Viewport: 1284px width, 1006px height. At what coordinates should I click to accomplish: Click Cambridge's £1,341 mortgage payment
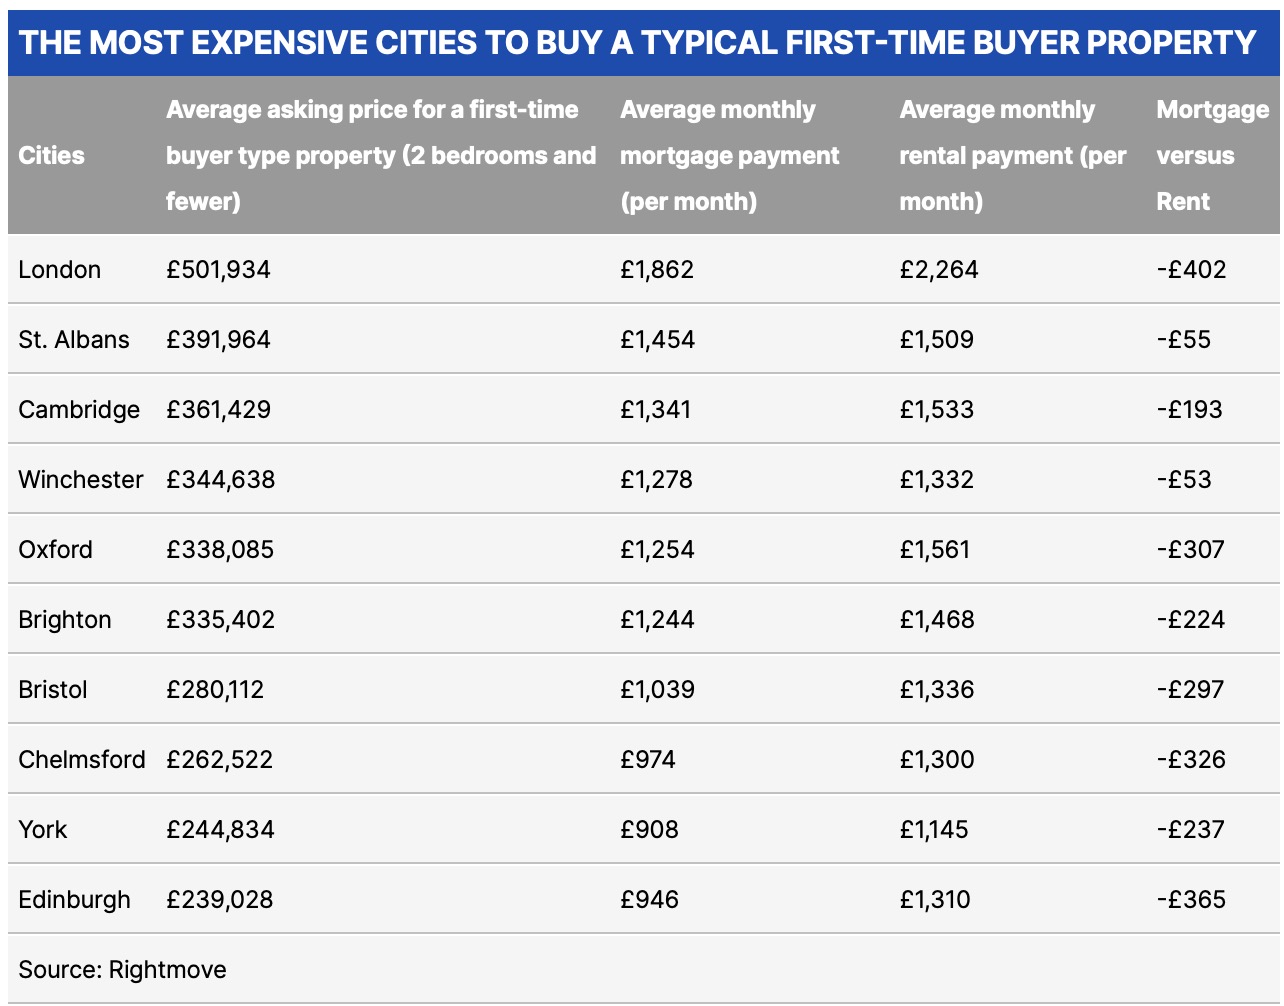pos(655,410)
